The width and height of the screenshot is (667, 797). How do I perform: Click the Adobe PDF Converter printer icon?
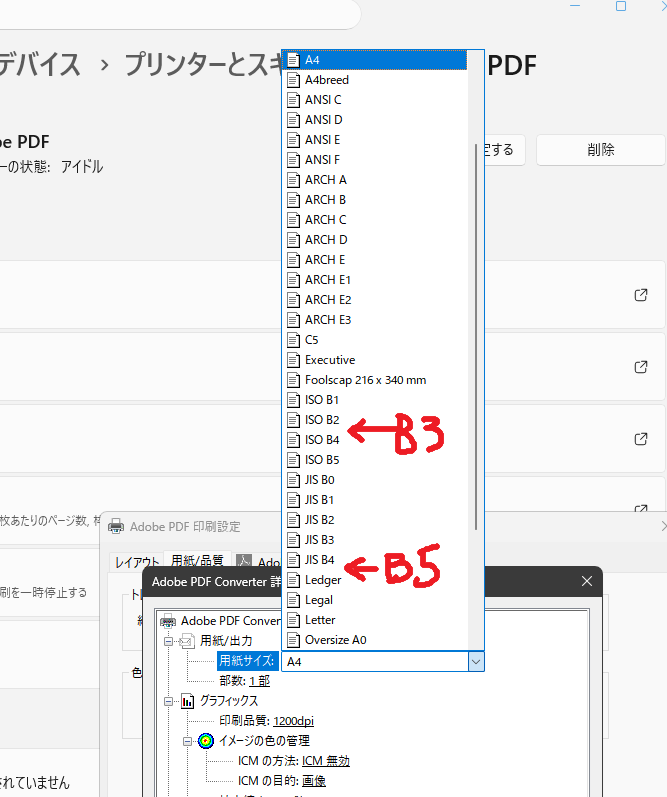click(168, 621)
